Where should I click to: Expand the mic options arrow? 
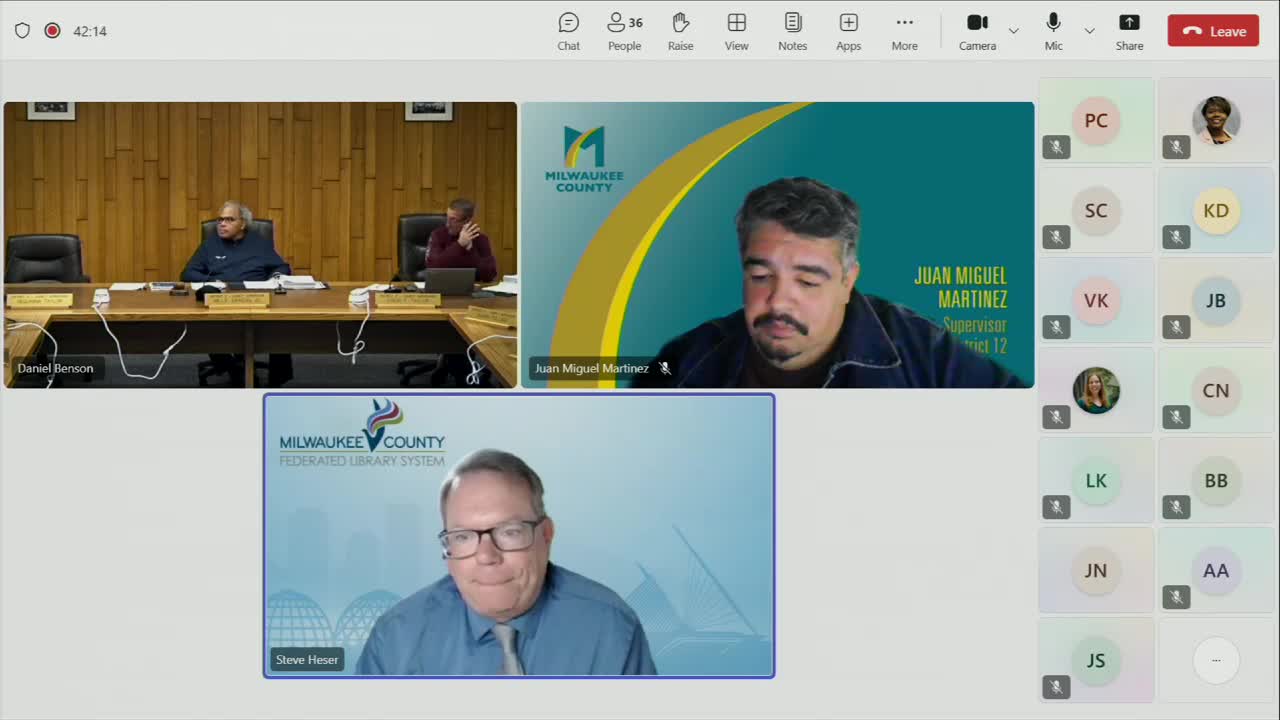coord(1090,31)
